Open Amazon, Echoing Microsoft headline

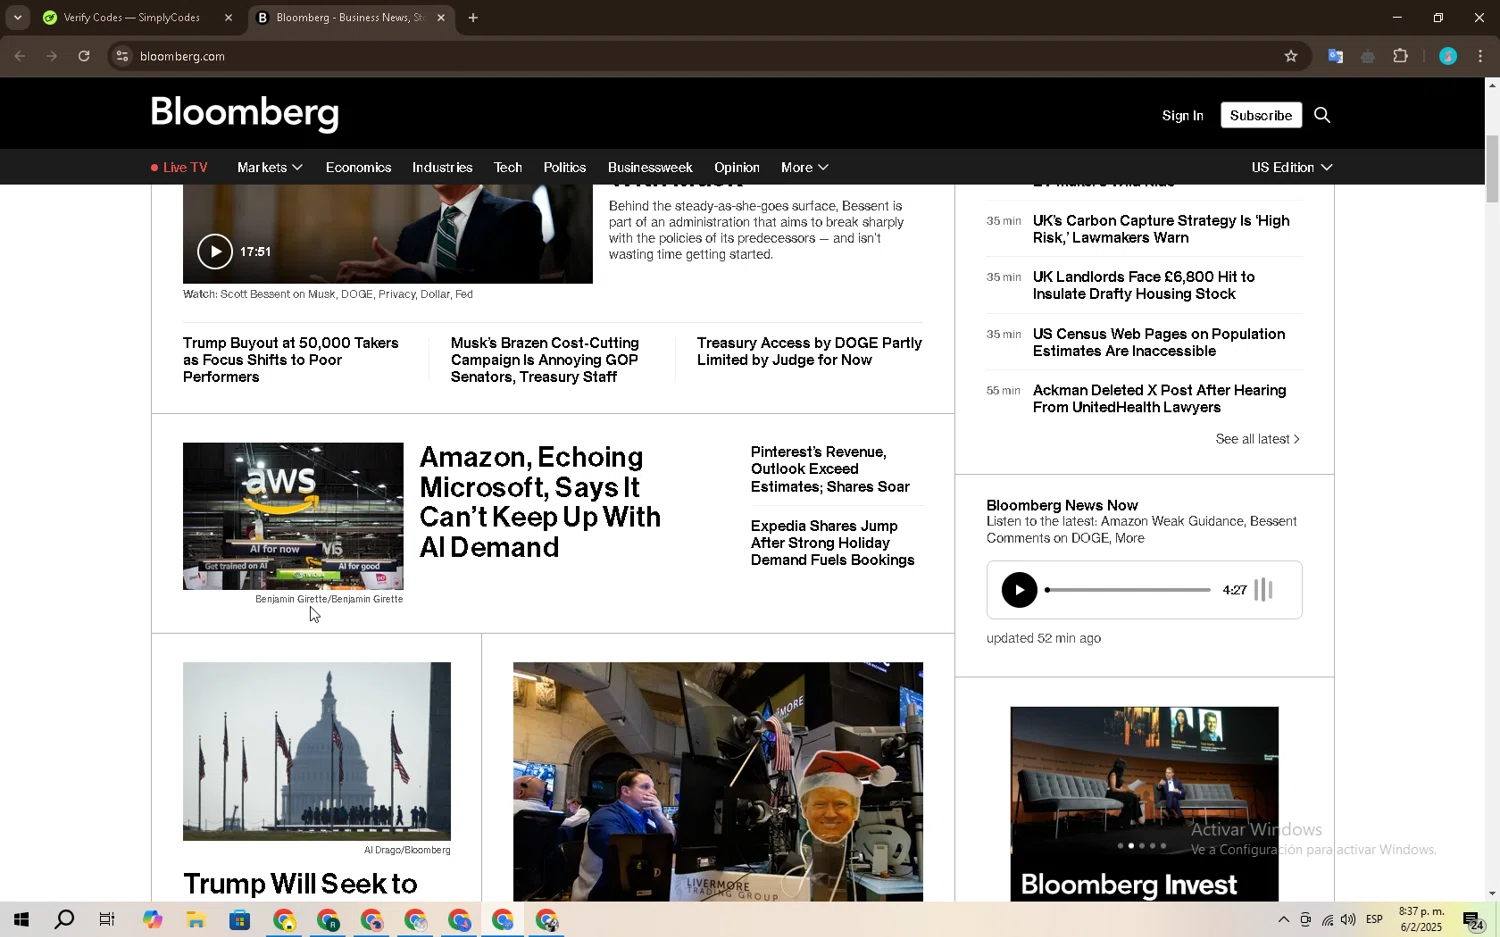(540, 502)
